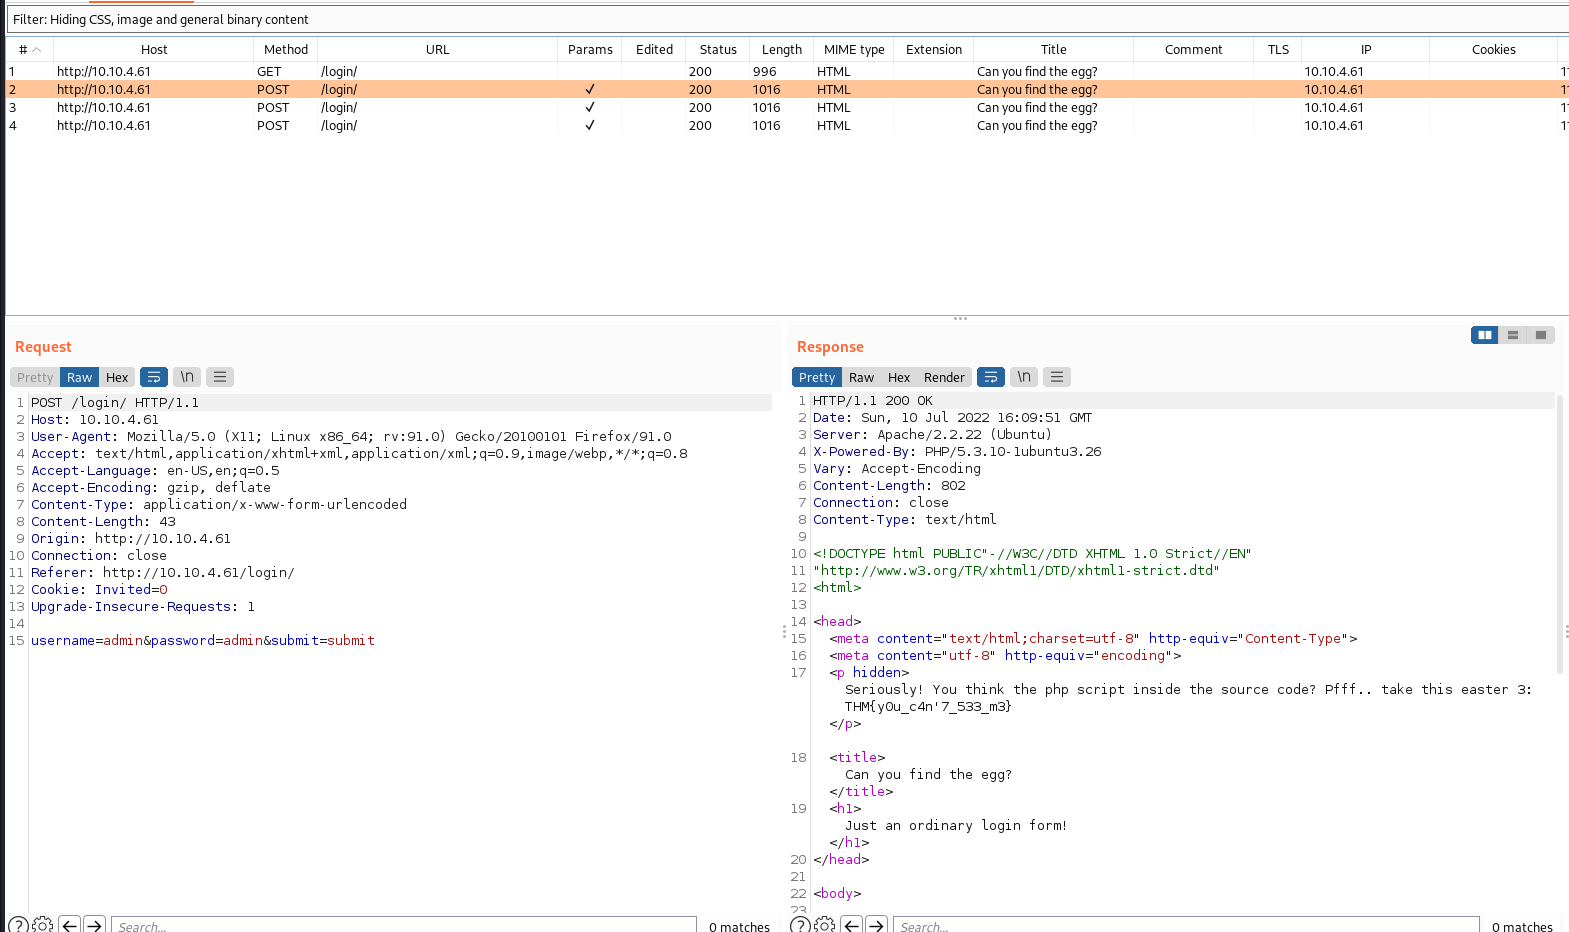The height and width of the screenshot is (932, 1569).
Task: Switch to side-by-side layout view
Action: [x=1485, y=335]
